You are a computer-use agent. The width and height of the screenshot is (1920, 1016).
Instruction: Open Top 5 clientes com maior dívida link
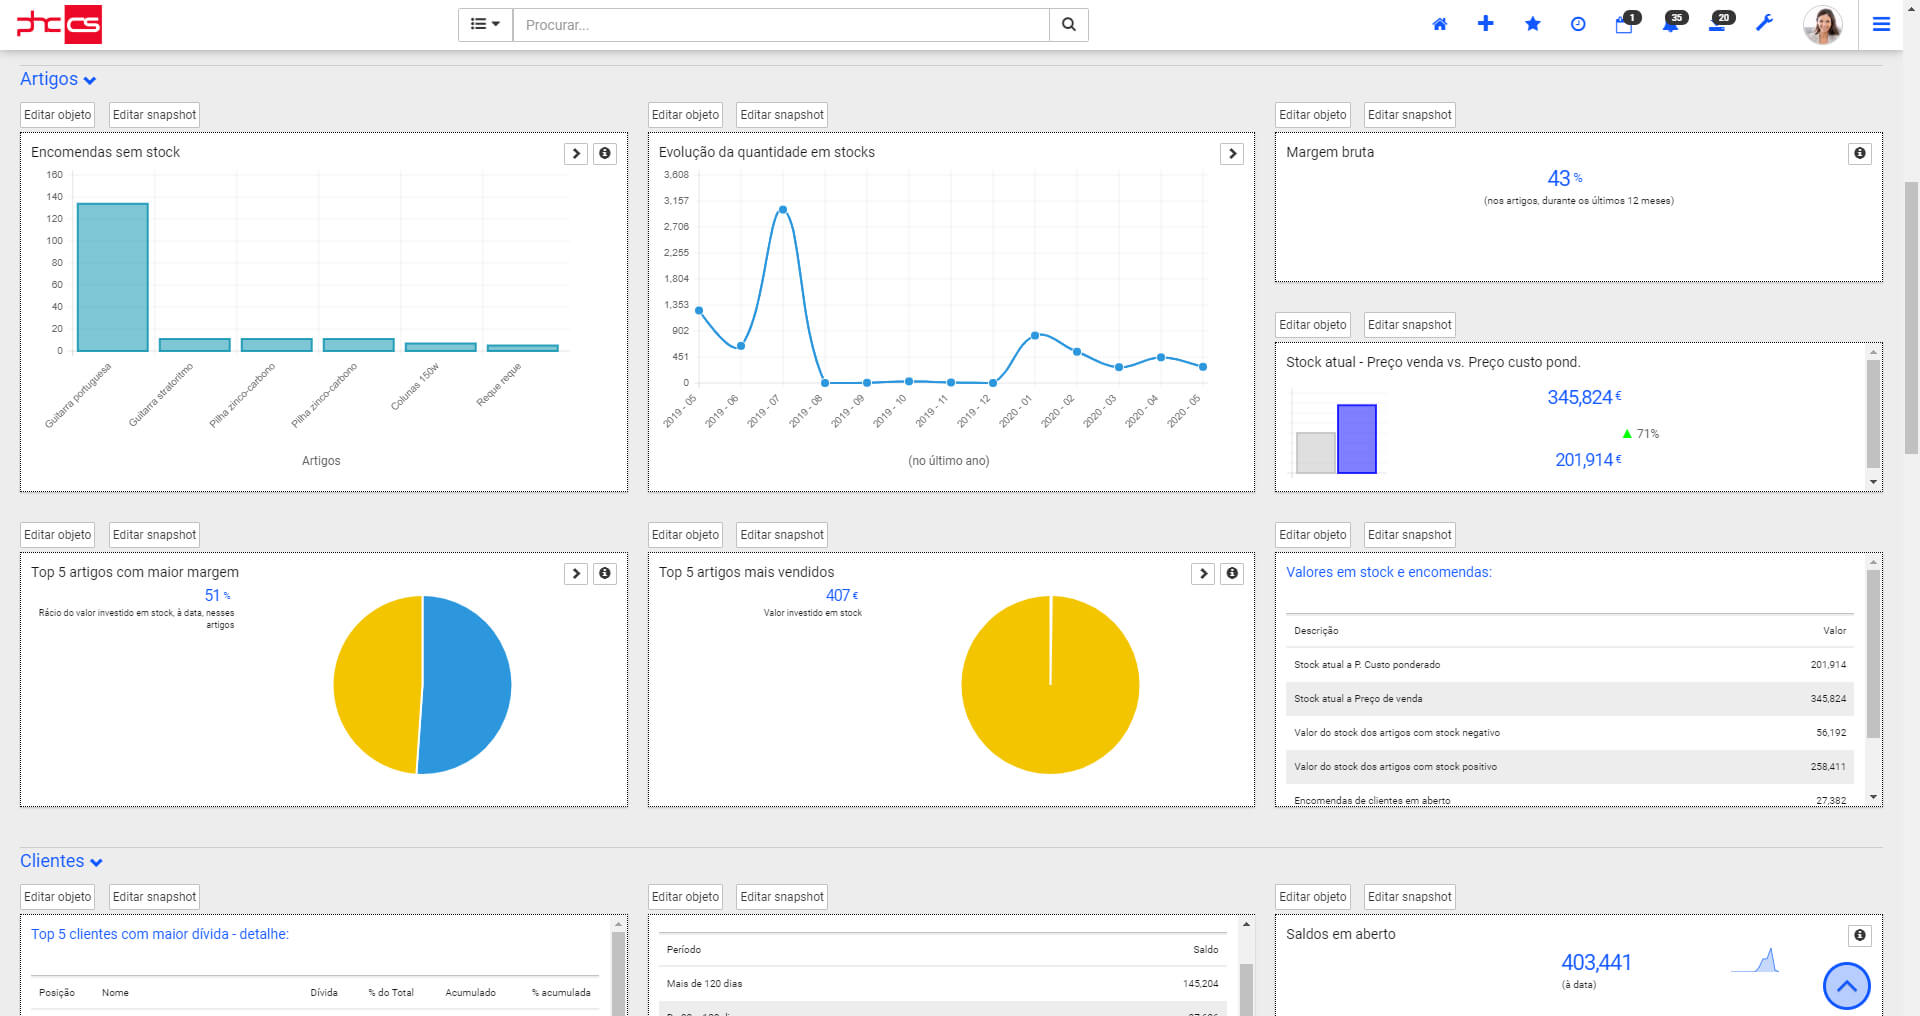(159, 934)
